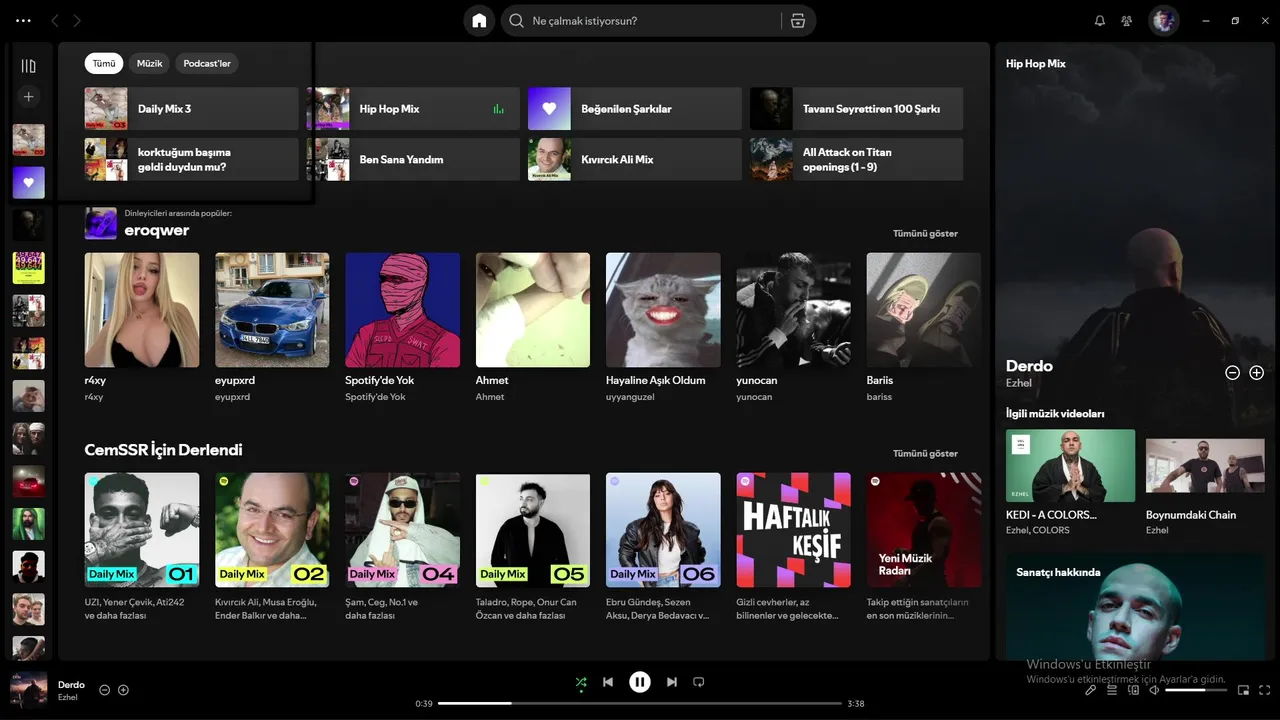Open the user profile avatar menu
The width and height of the screenshot is (1280, 720).
click(x=1164, y=21)
